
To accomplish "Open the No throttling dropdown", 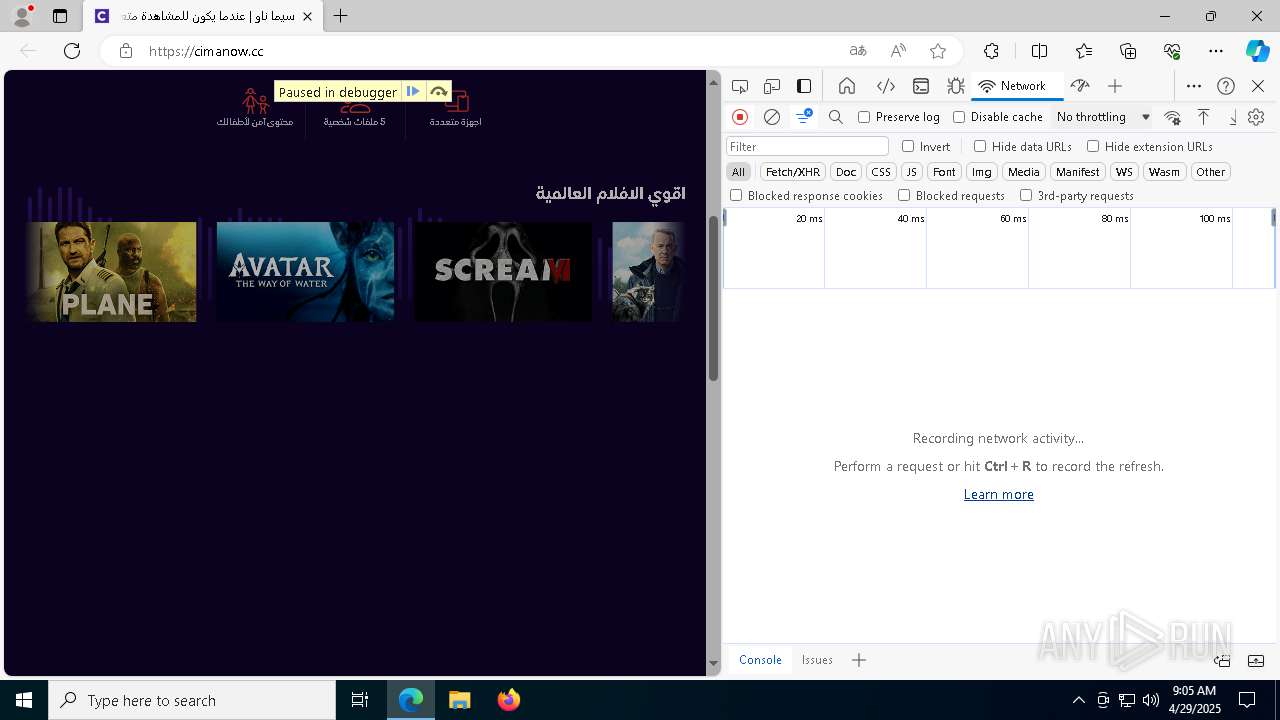I will click(x=1103, y=117).
